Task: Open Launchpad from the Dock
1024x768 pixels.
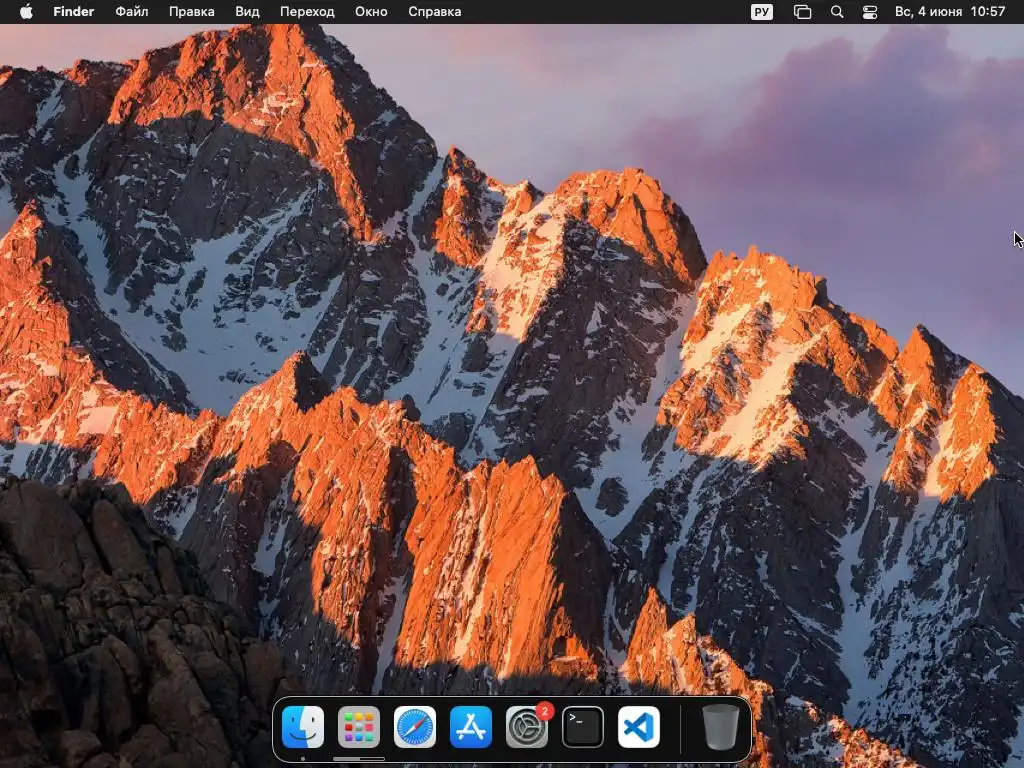Action: (359, 727)
